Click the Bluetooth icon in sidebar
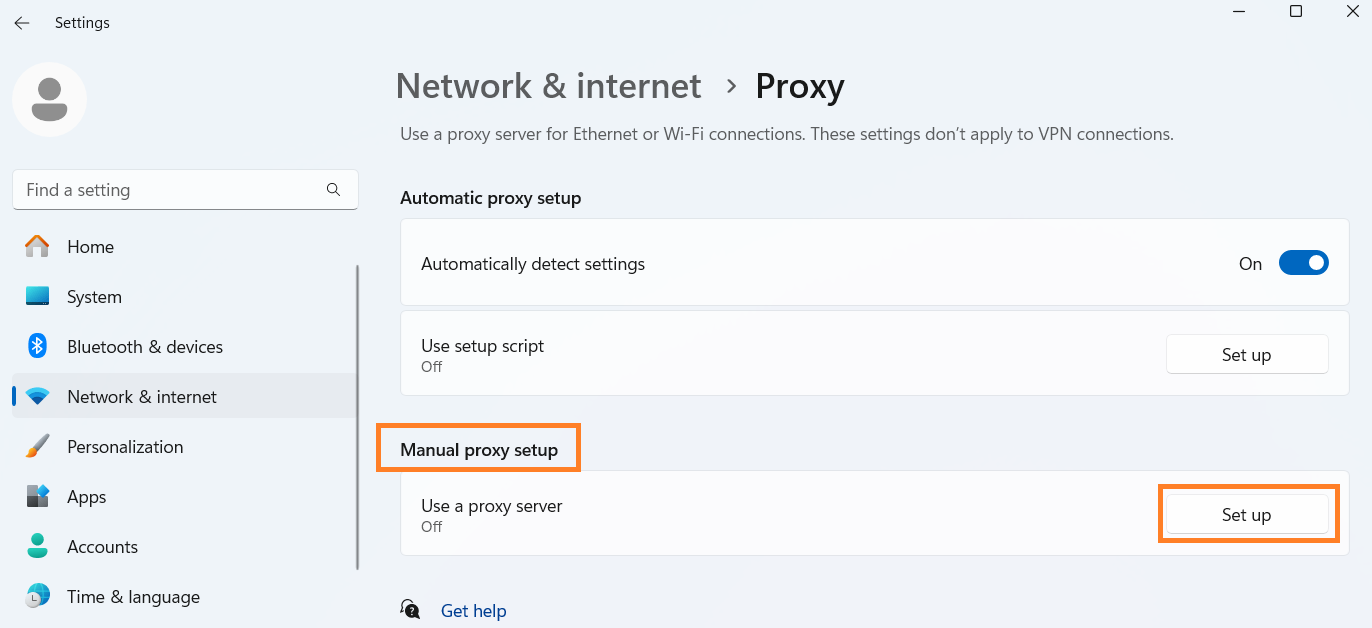Screen dimensions: 1372x628 (37, 346)
